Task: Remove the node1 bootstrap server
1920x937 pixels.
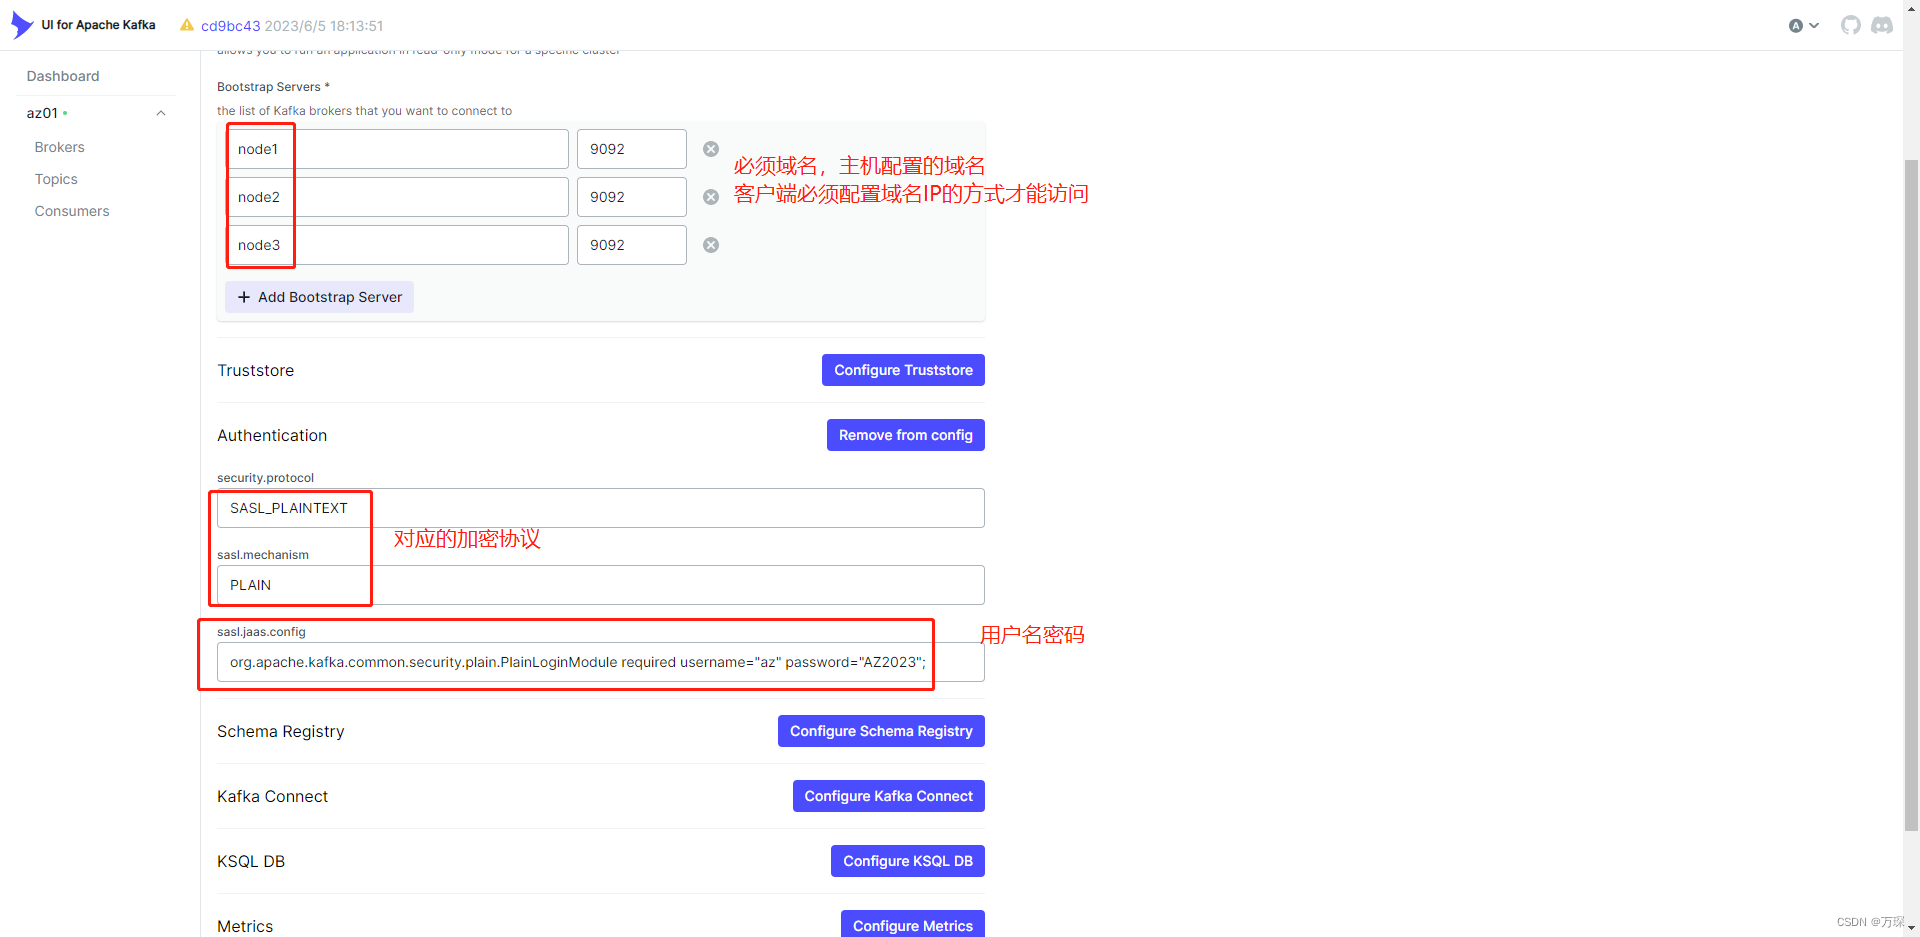Action: tap(711, 149)
